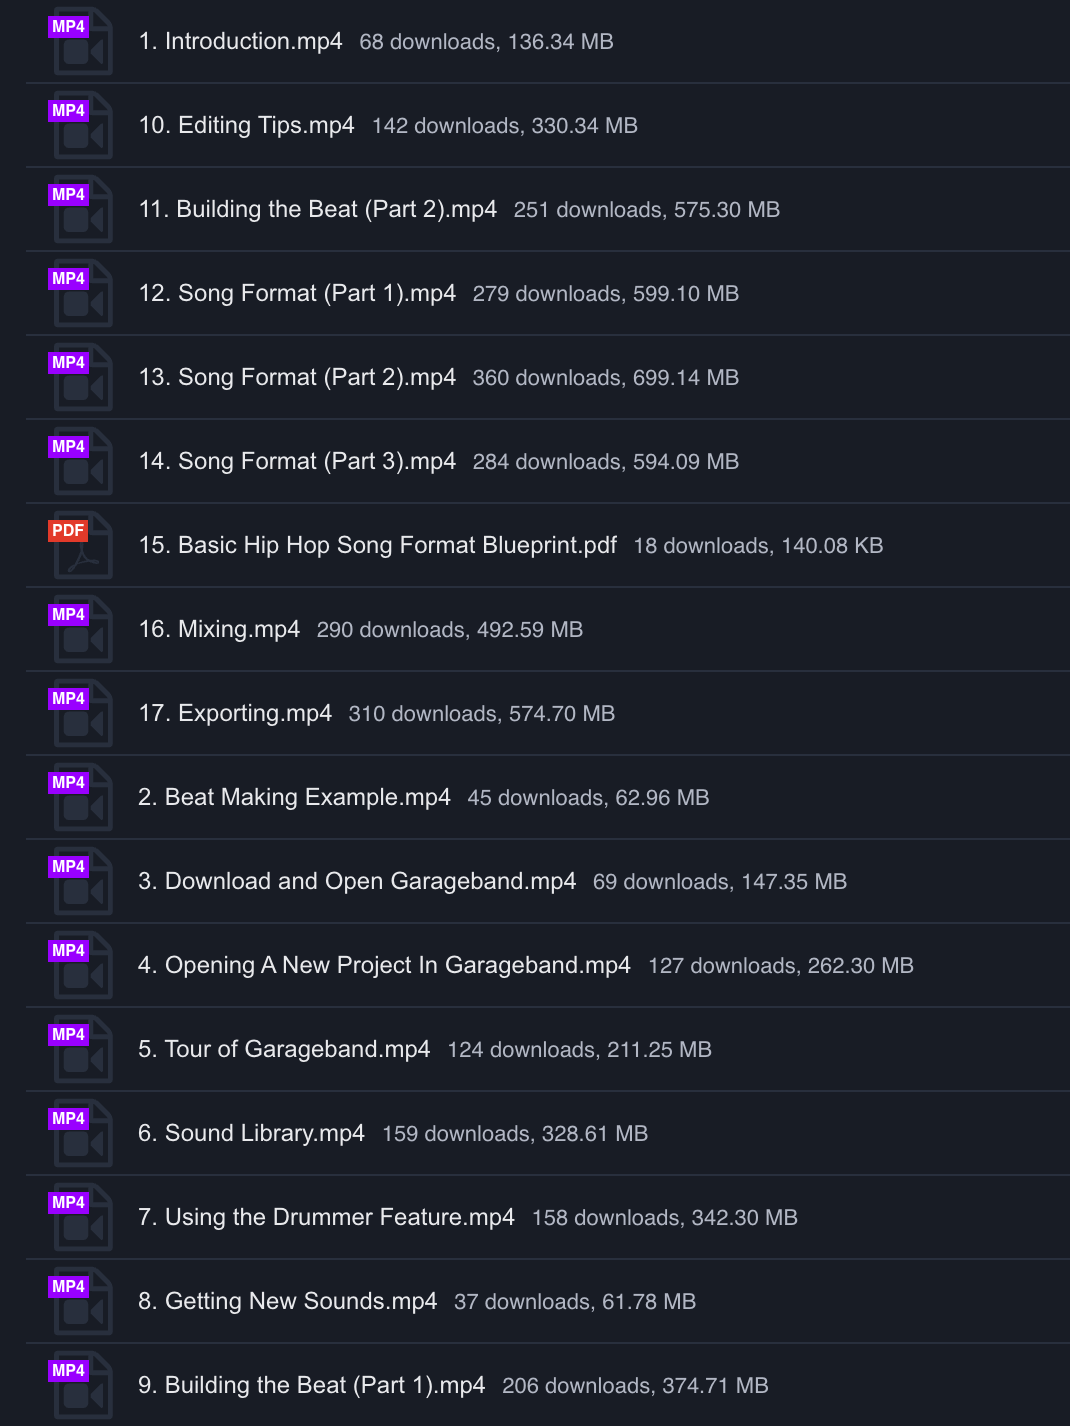The image size is (1070, 1426).
Task: Click the MP4 icon beside 17. Exporting.mp4
Action: click(81, 714)
